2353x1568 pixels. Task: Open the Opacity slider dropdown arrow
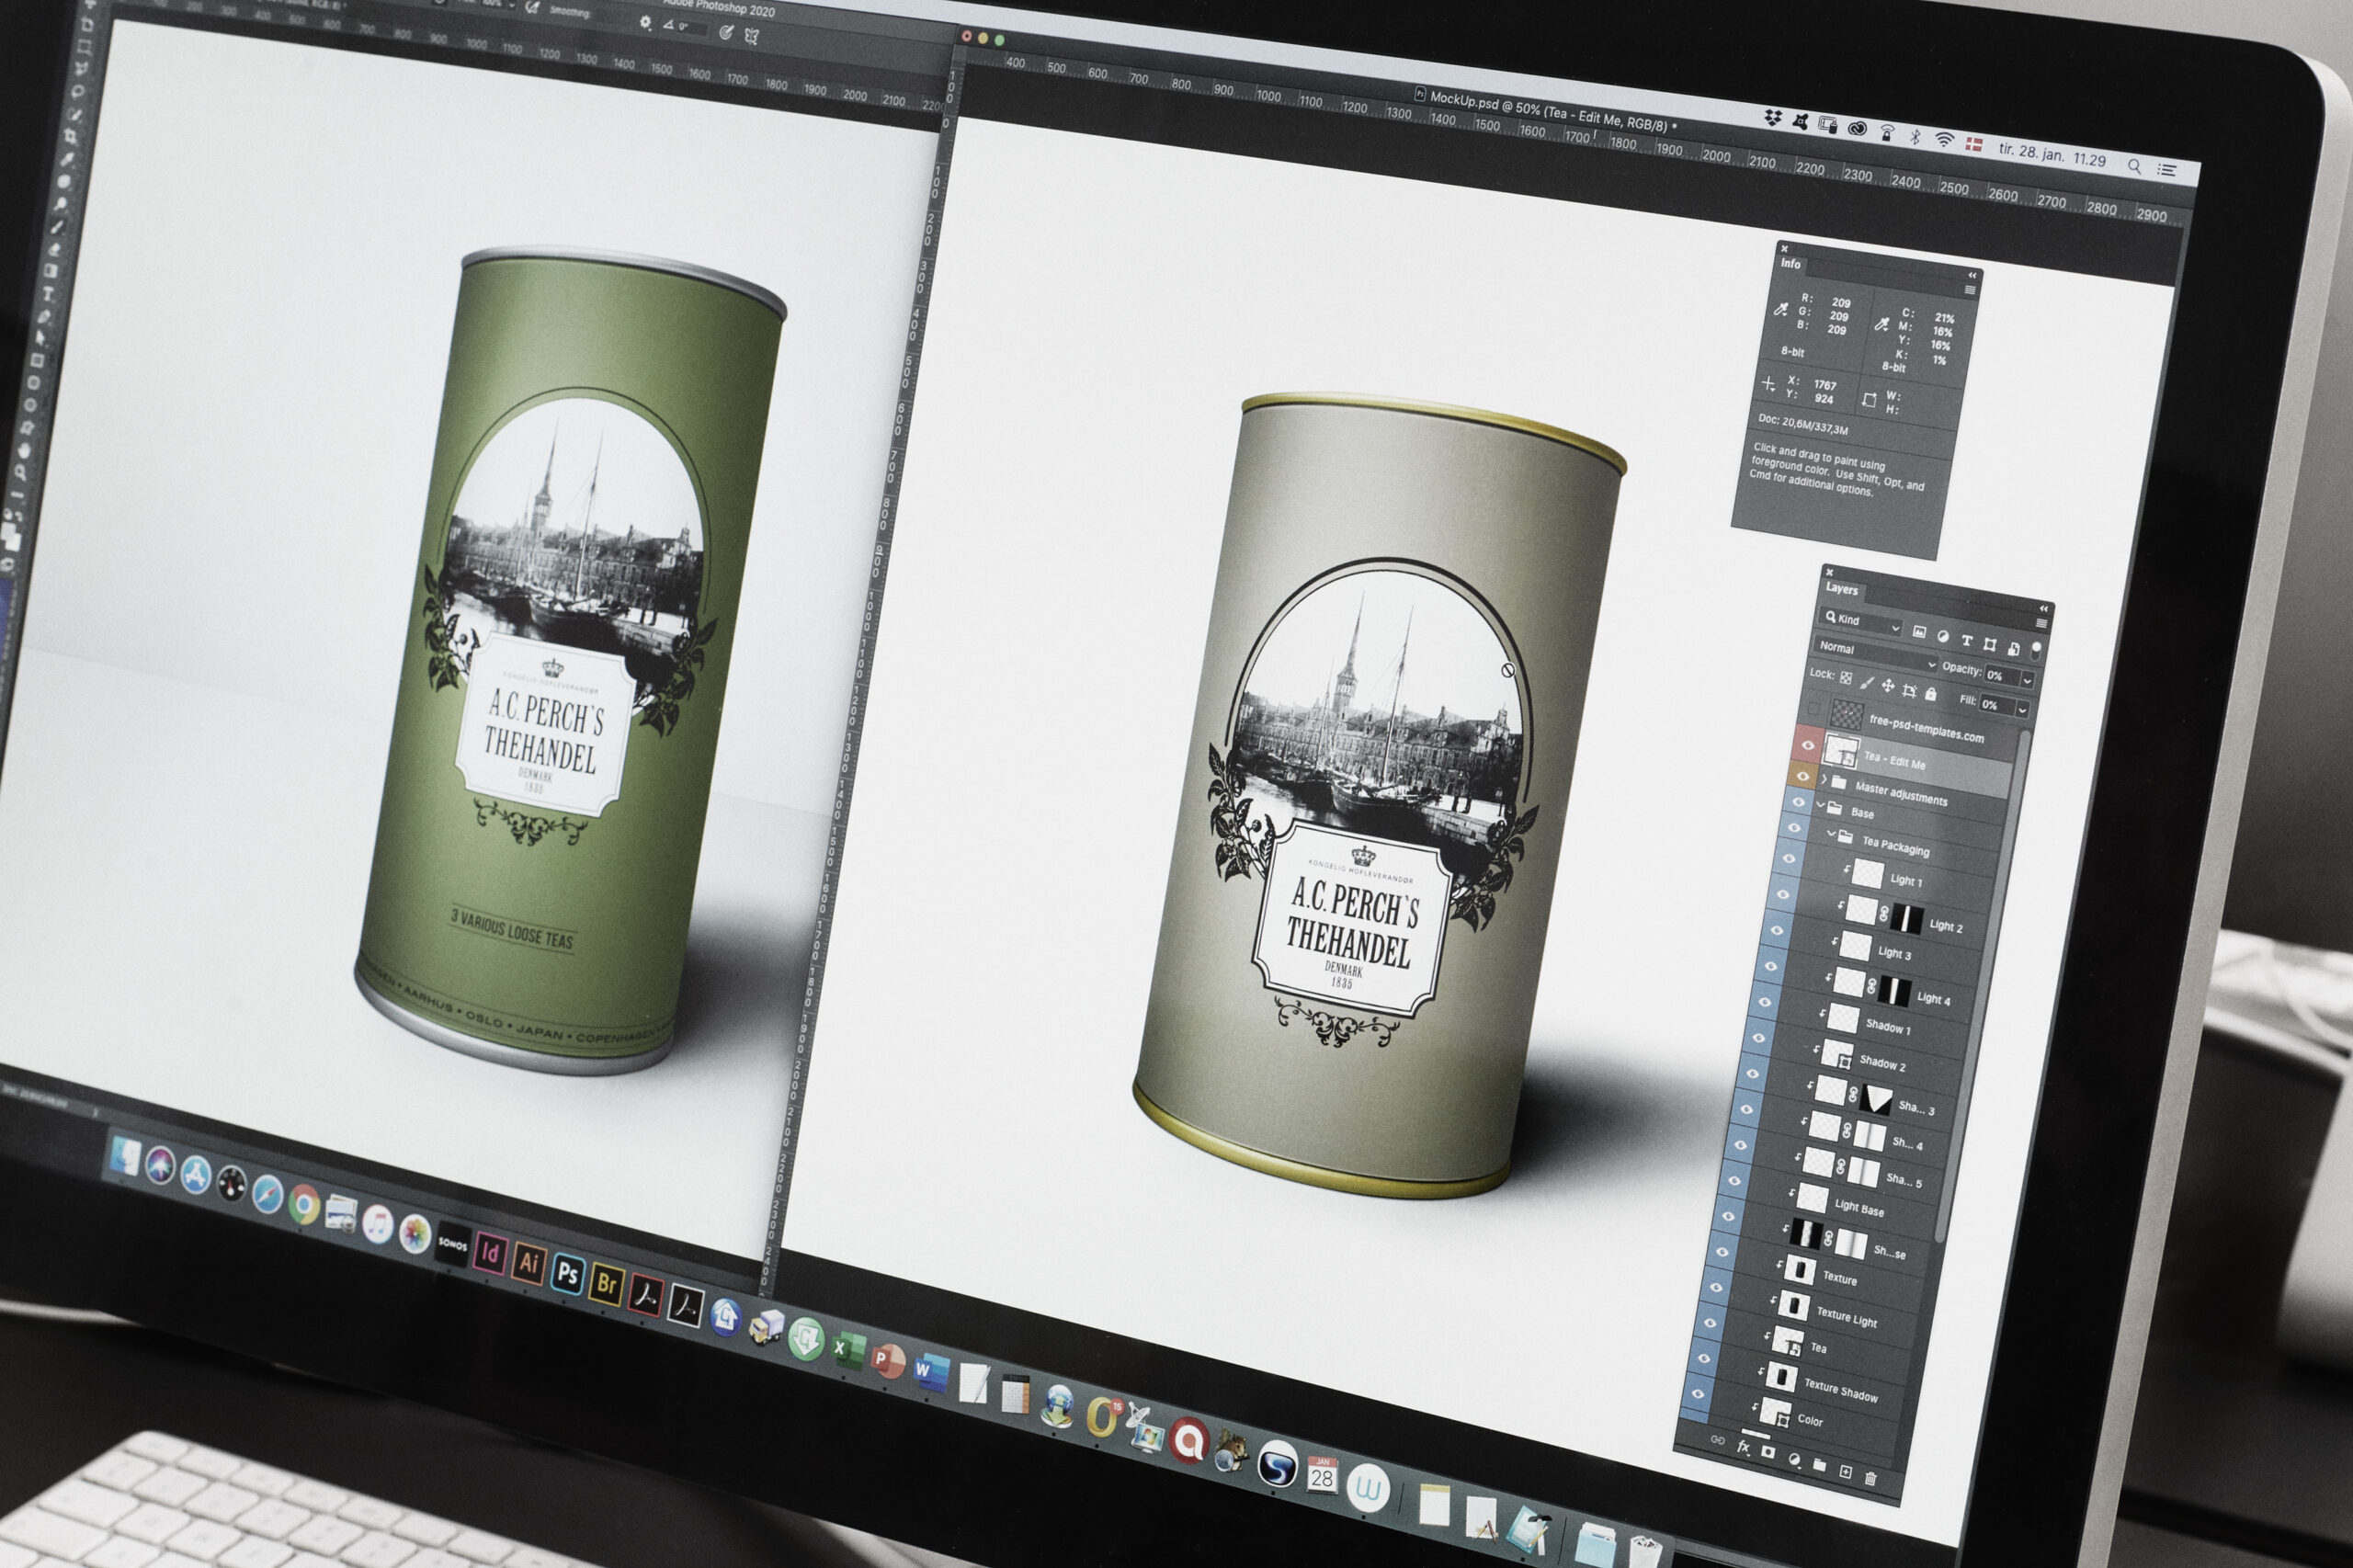[x=2027, y=681]
